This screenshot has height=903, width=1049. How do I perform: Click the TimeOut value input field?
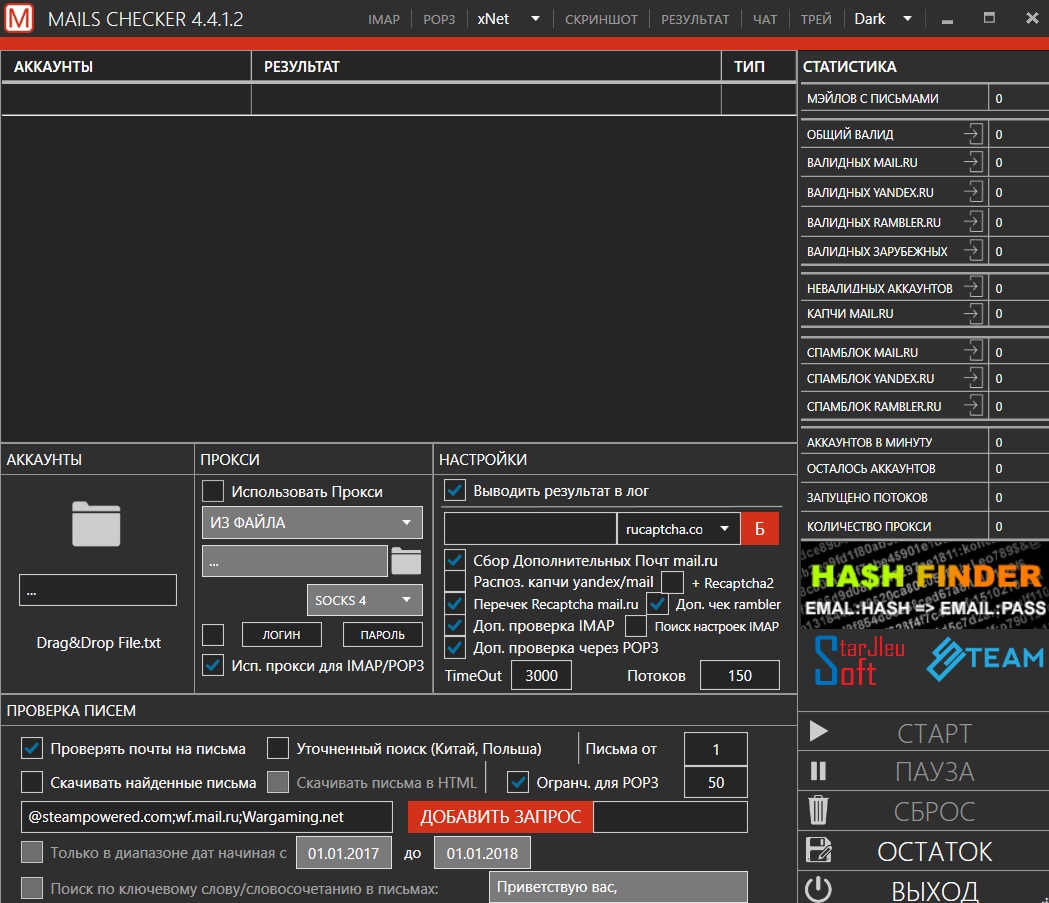541,675
